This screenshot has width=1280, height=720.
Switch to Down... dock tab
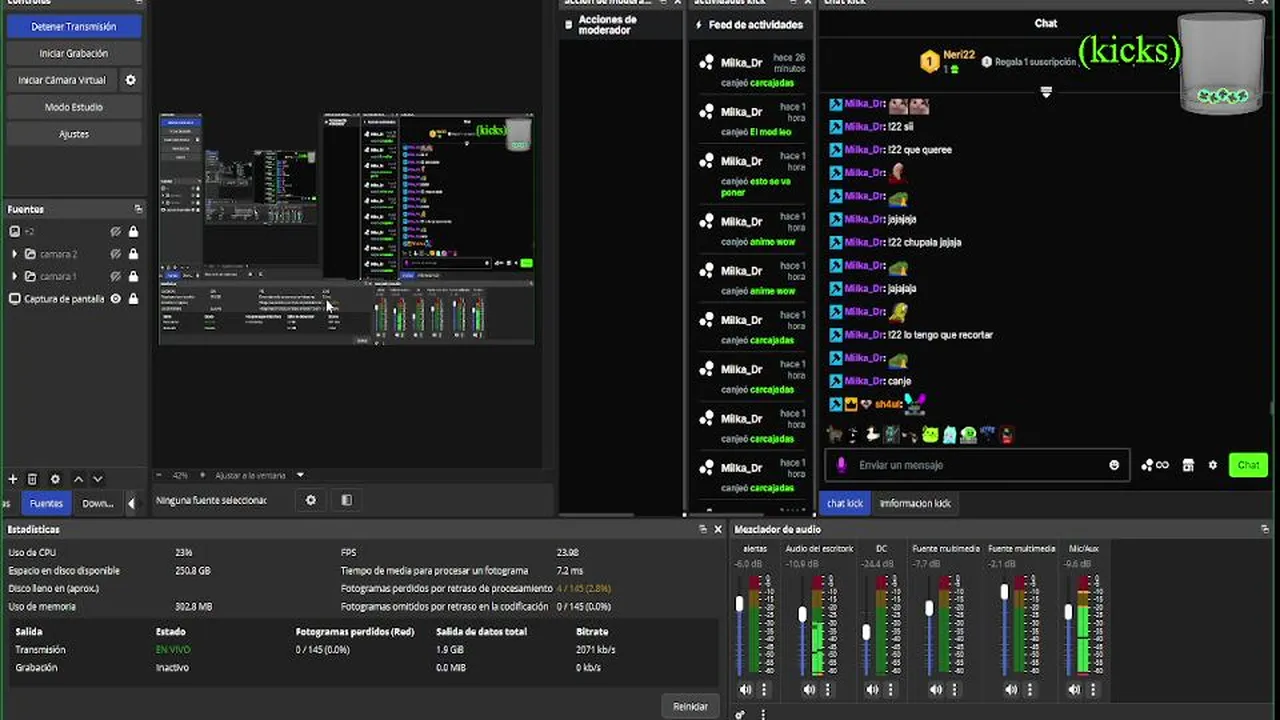pyautogui.click(x=97, y=503)
